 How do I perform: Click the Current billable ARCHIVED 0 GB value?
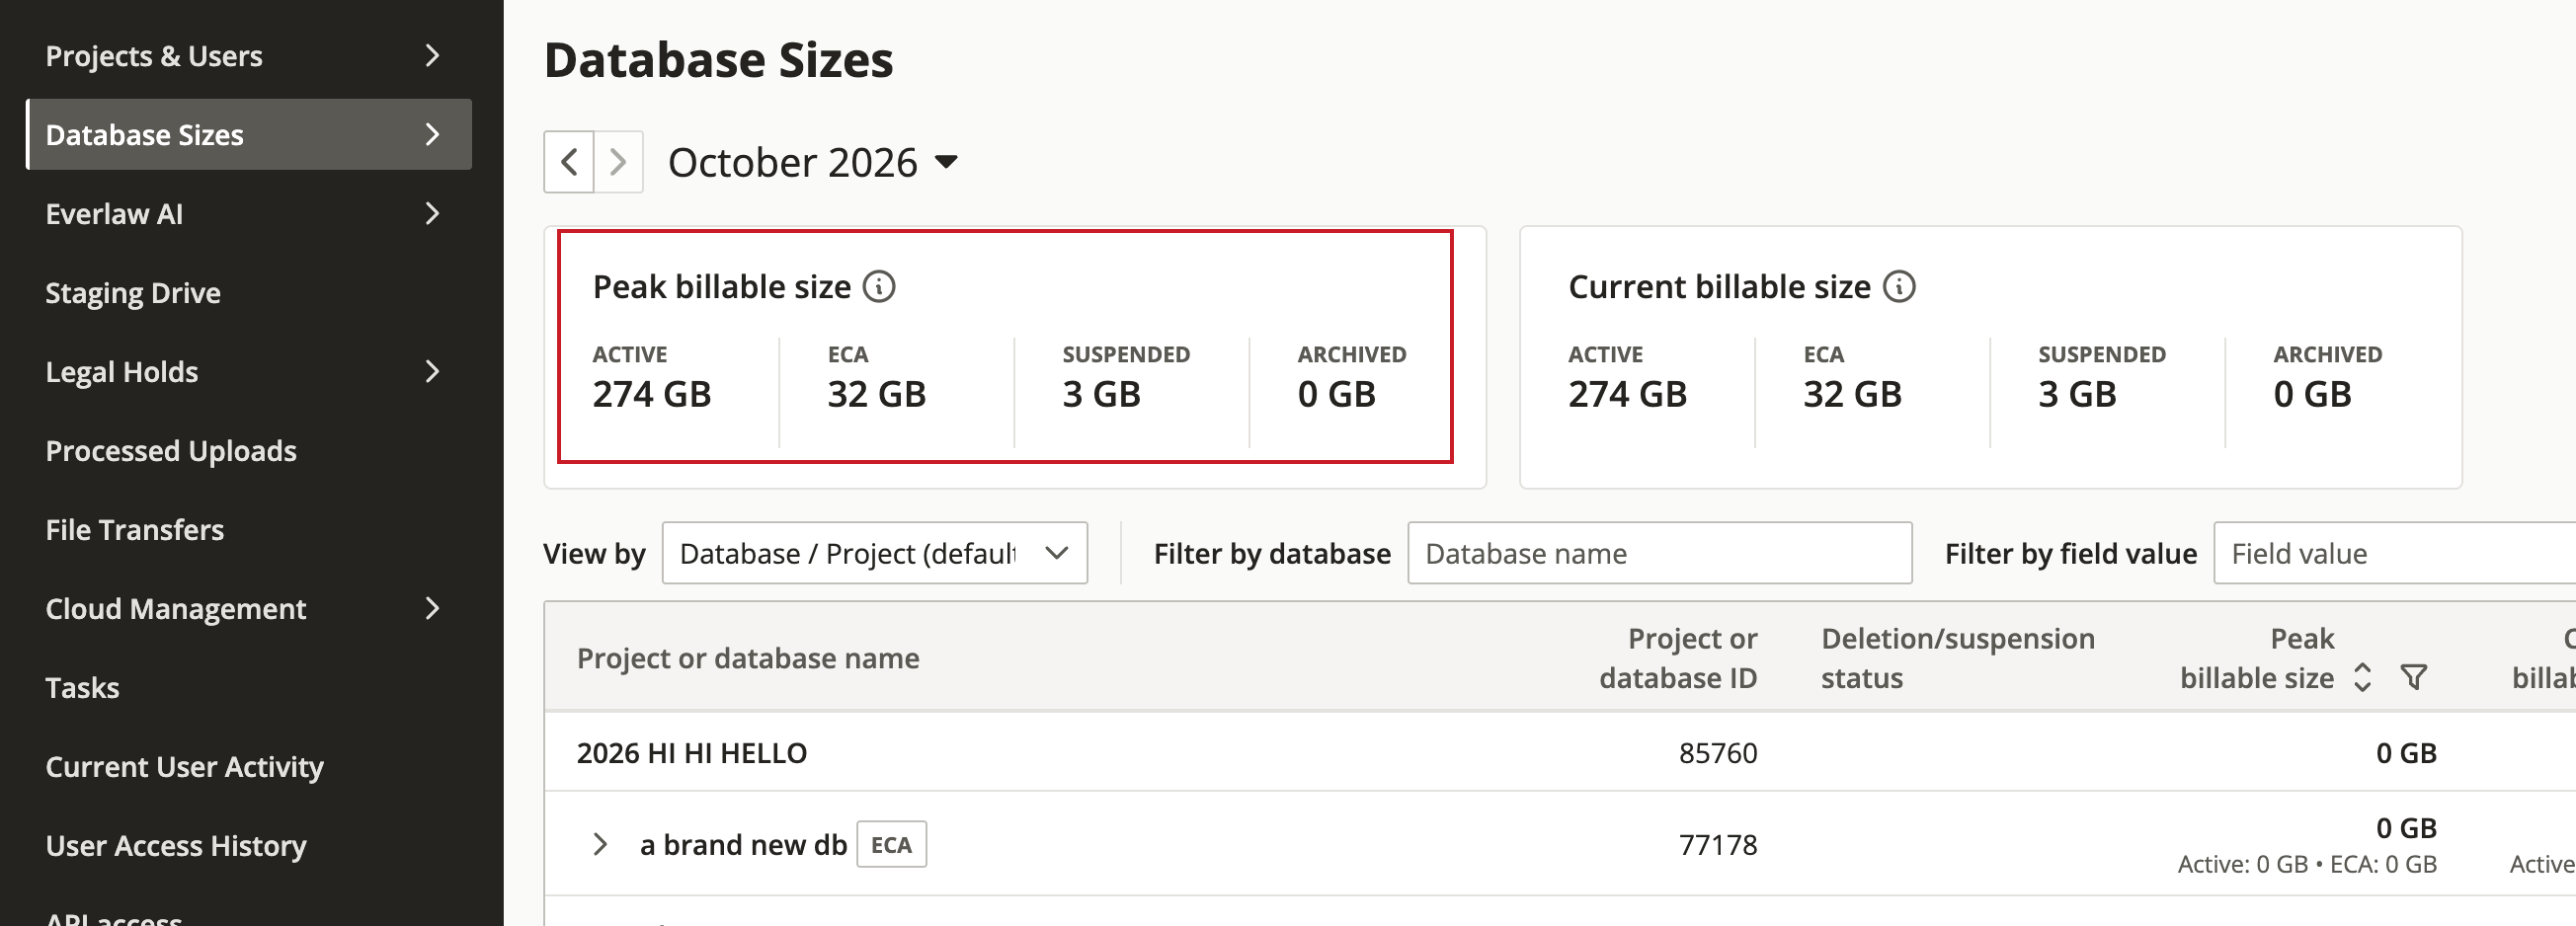(2313, 394)
